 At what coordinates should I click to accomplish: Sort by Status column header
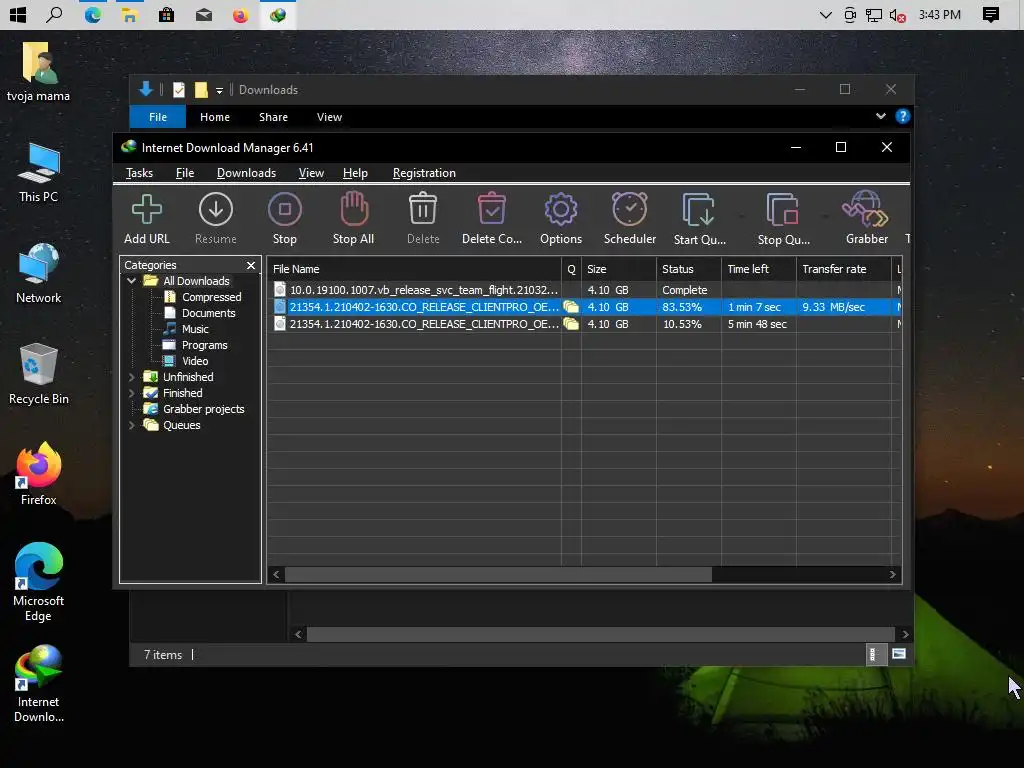click(x=688, y=269)
